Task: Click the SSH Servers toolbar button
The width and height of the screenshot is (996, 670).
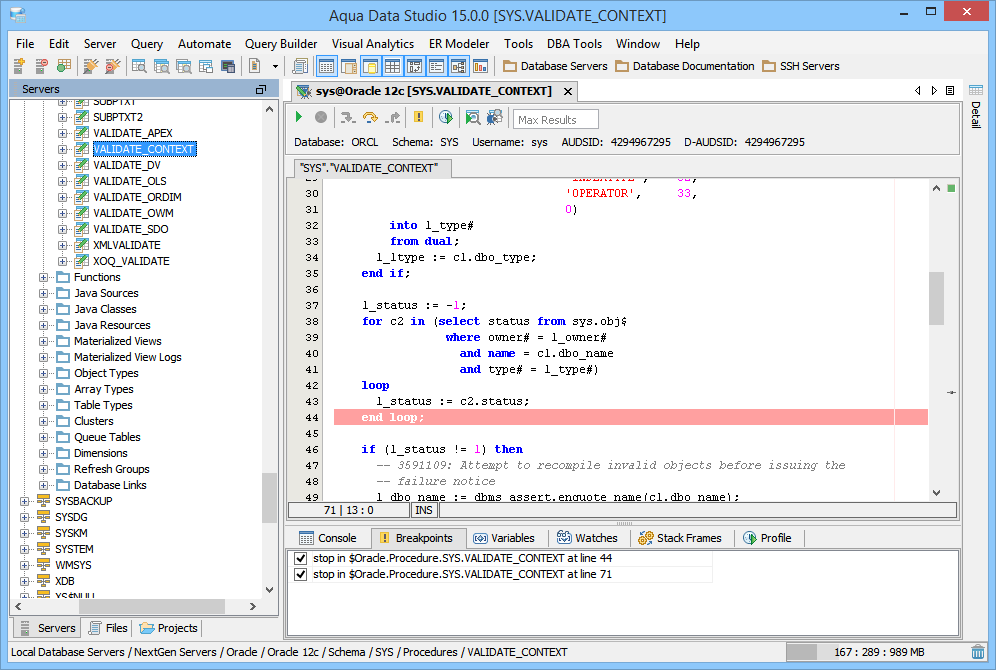Action: (x=800, y=66)
